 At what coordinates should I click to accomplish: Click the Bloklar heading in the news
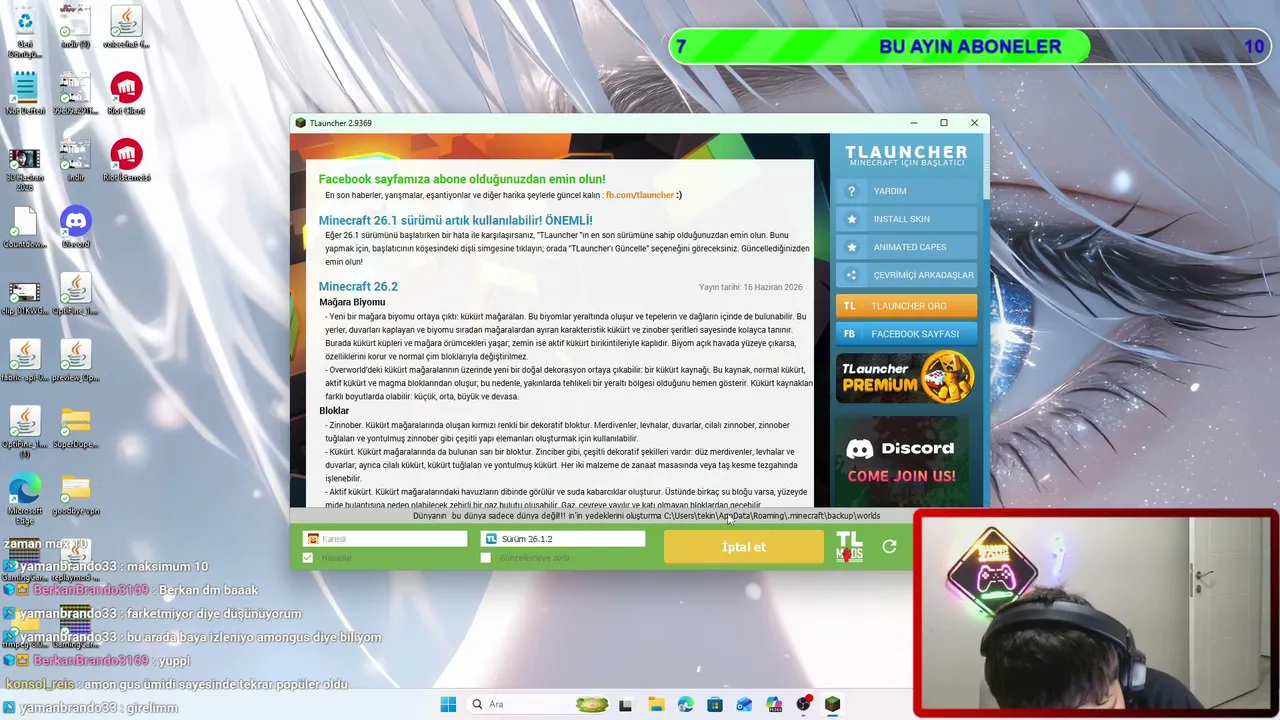click(334, 411)
